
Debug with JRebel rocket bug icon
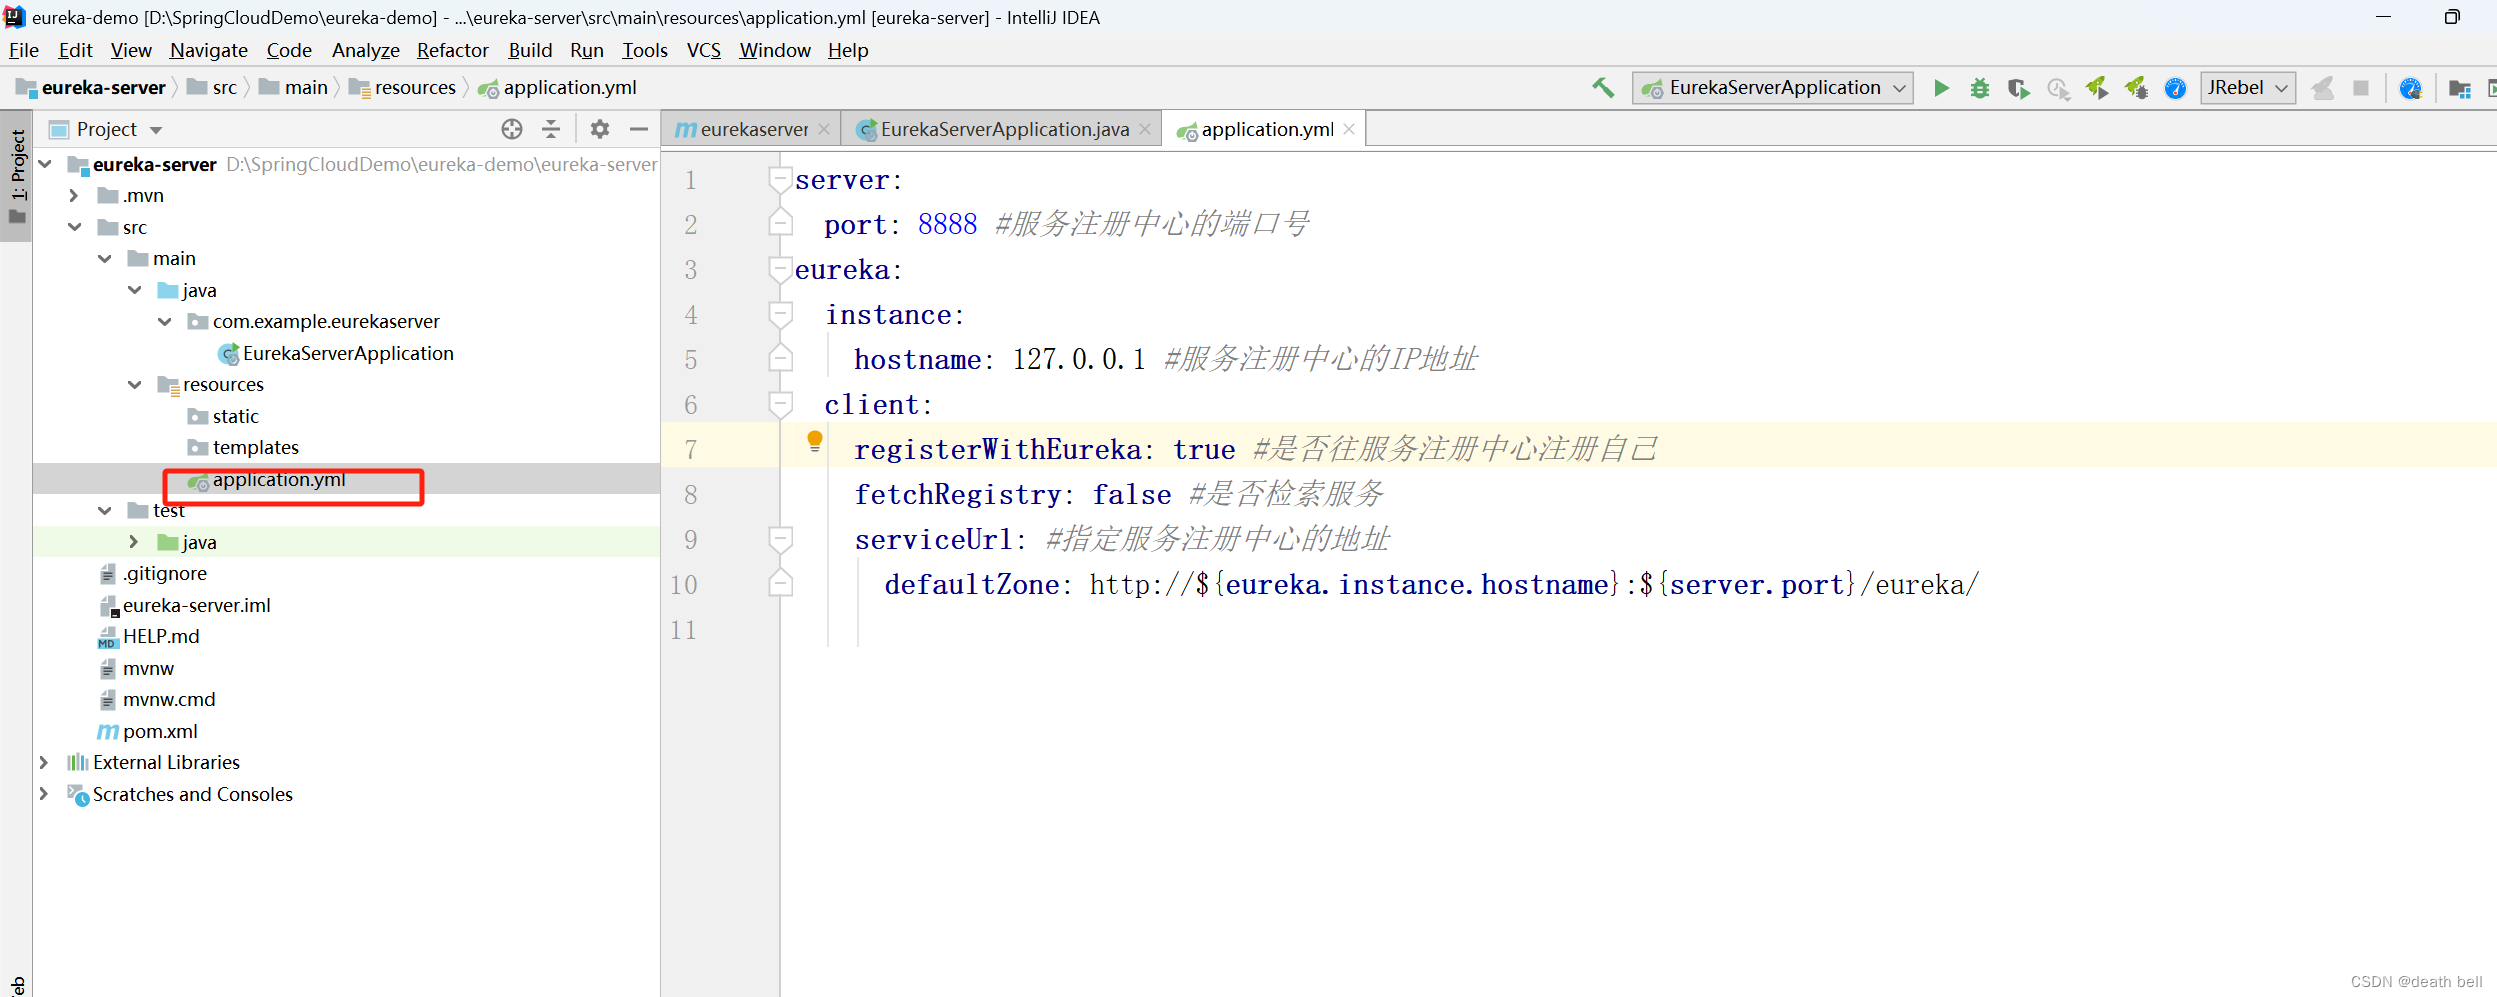2136,88
